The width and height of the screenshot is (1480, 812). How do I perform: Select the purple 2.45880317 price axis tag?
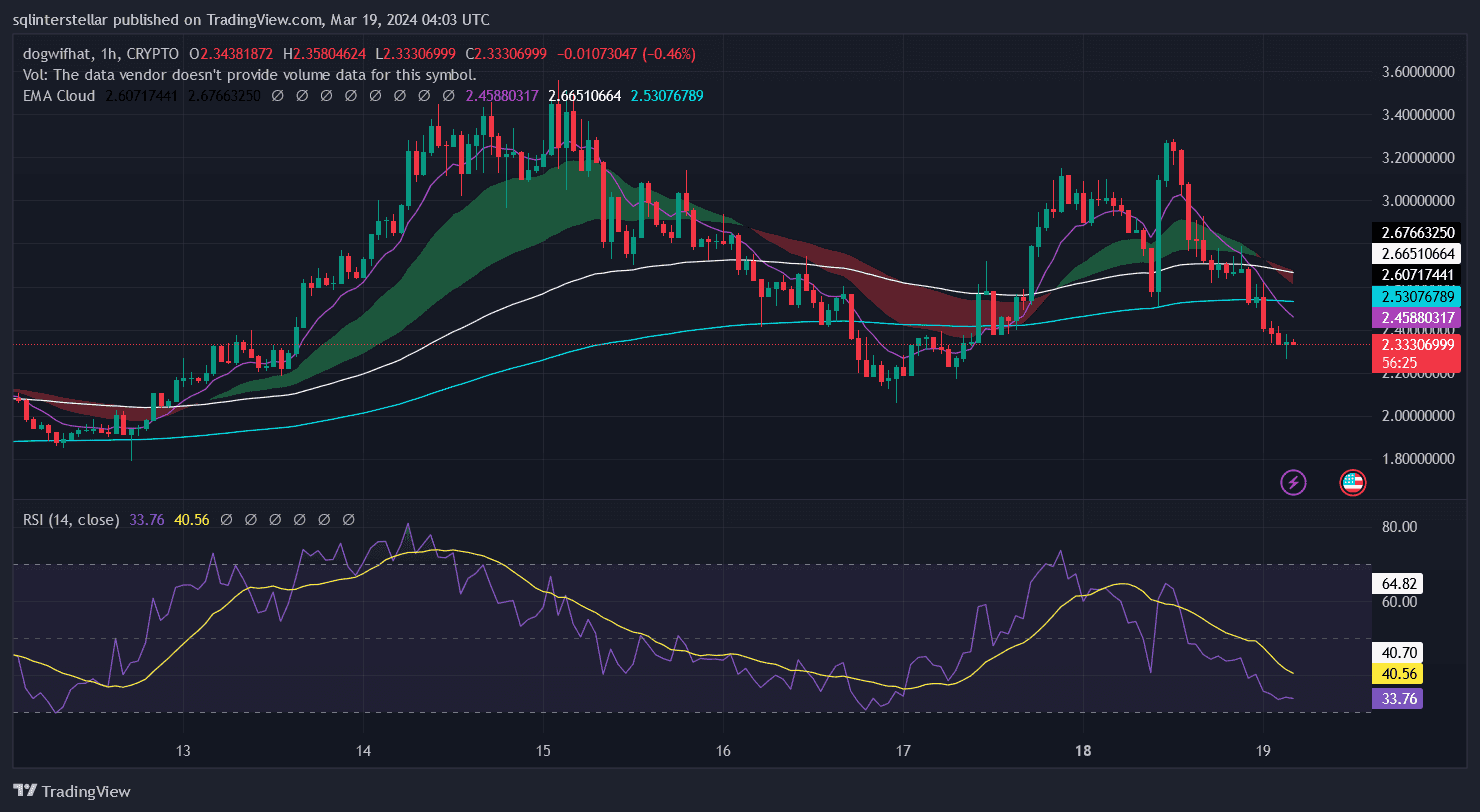[x=1419, y=317]
